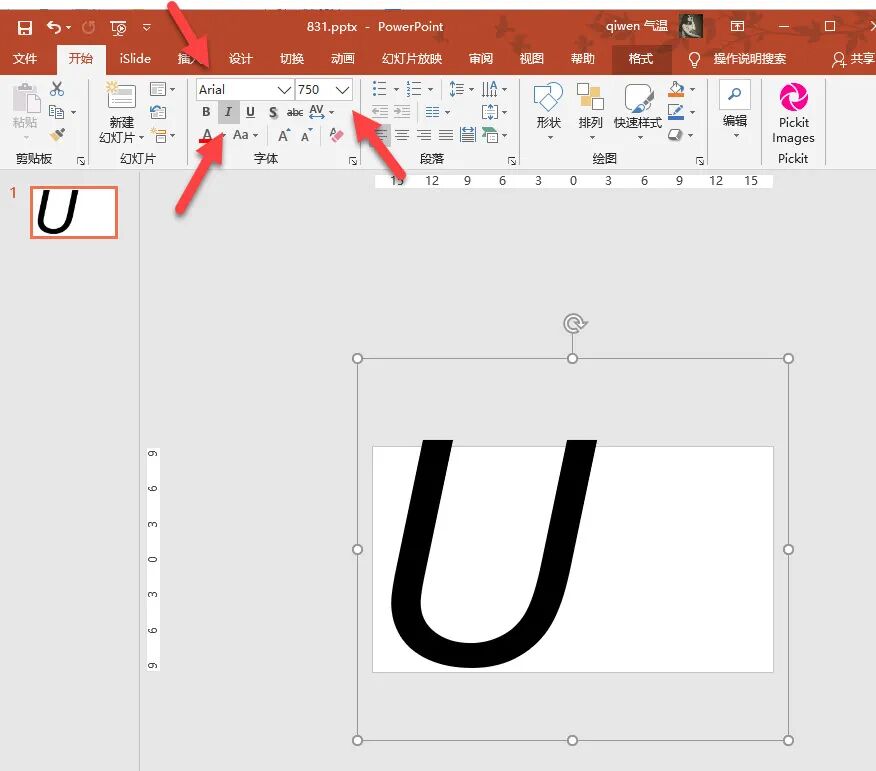Search in 操作说明搜索 box
The height and width of the screenshot is (771, 876).
click(750, 59)
